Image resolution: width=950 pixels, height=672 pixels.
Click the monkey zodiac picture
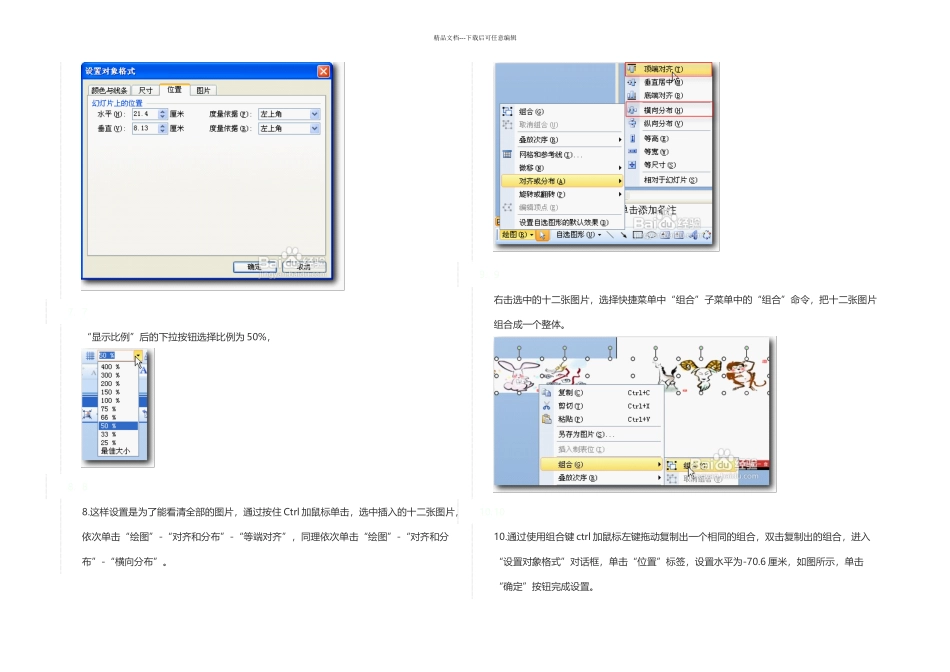[x=746, y=375]
